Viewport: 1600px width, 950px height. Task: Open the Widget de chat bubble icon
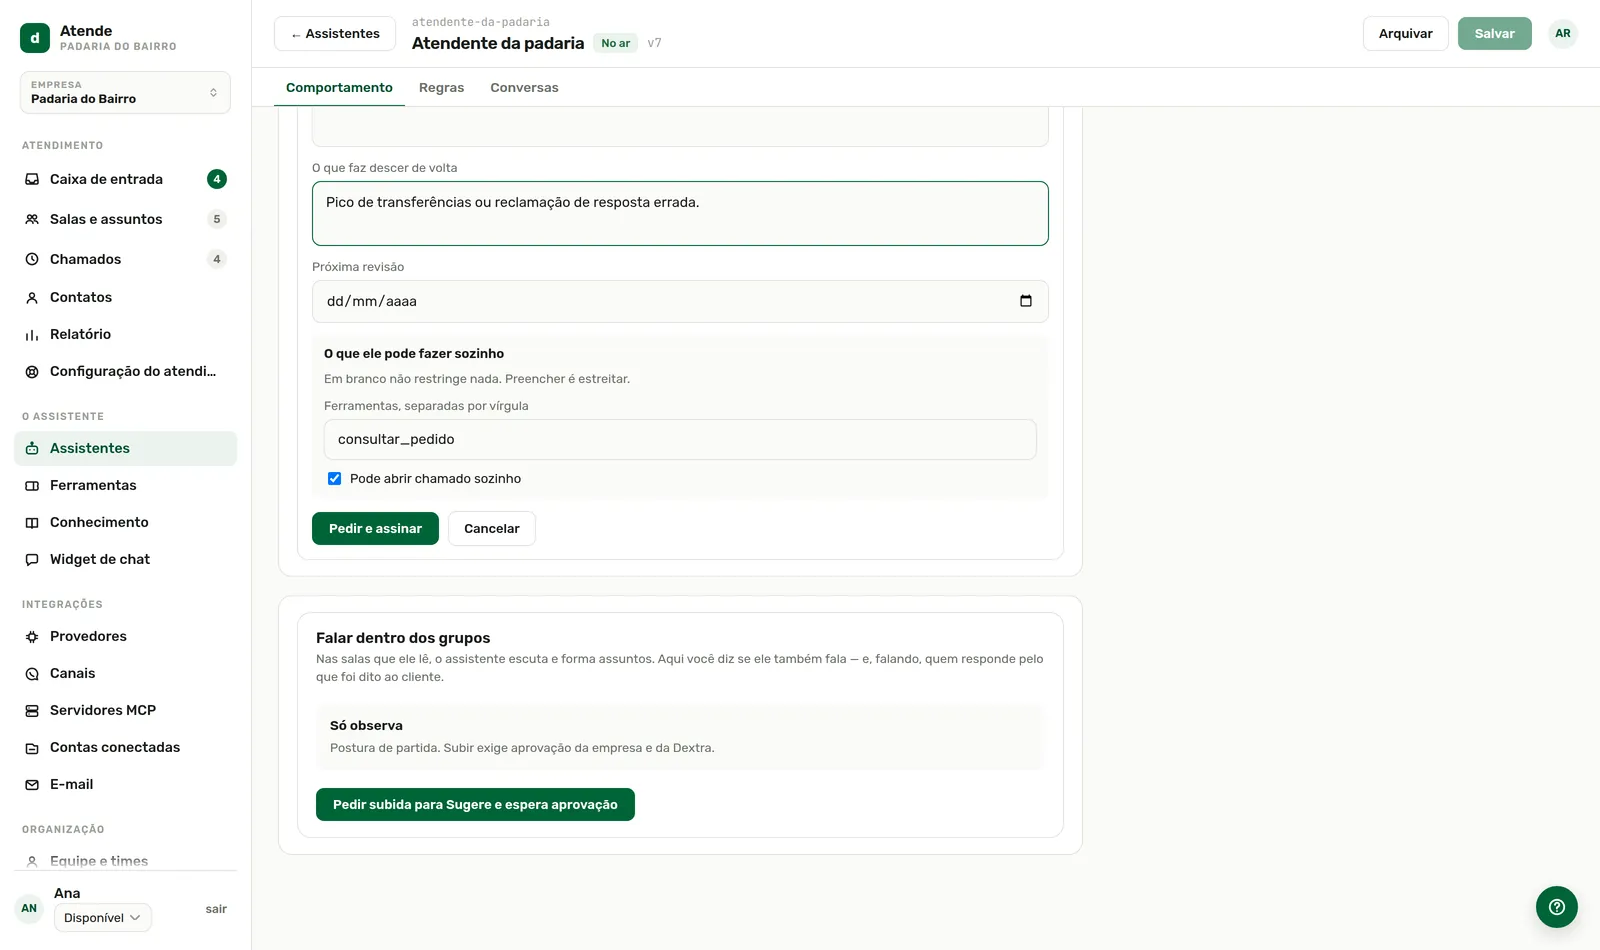(32, 559)
